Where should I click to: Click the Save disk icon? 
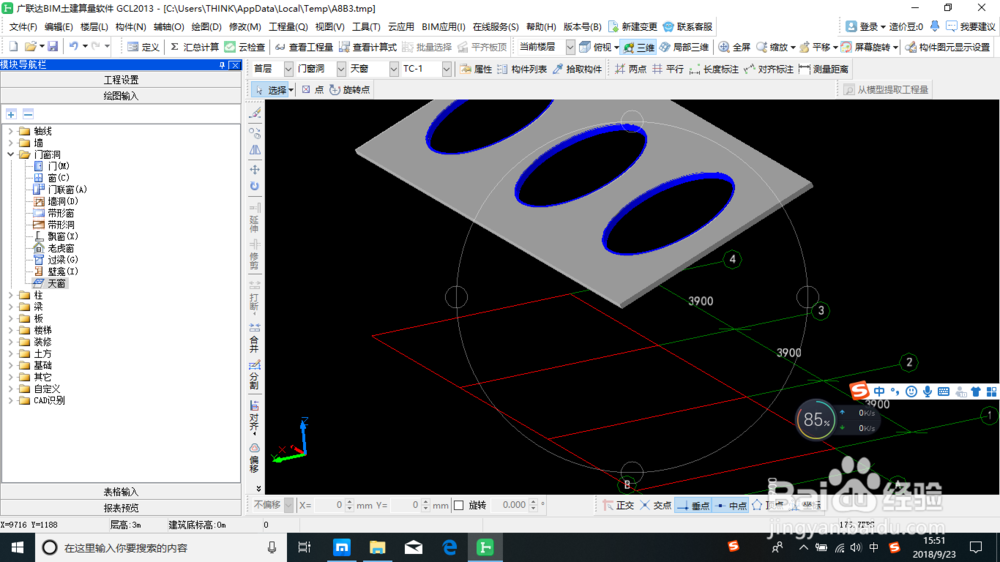[53, 47]
